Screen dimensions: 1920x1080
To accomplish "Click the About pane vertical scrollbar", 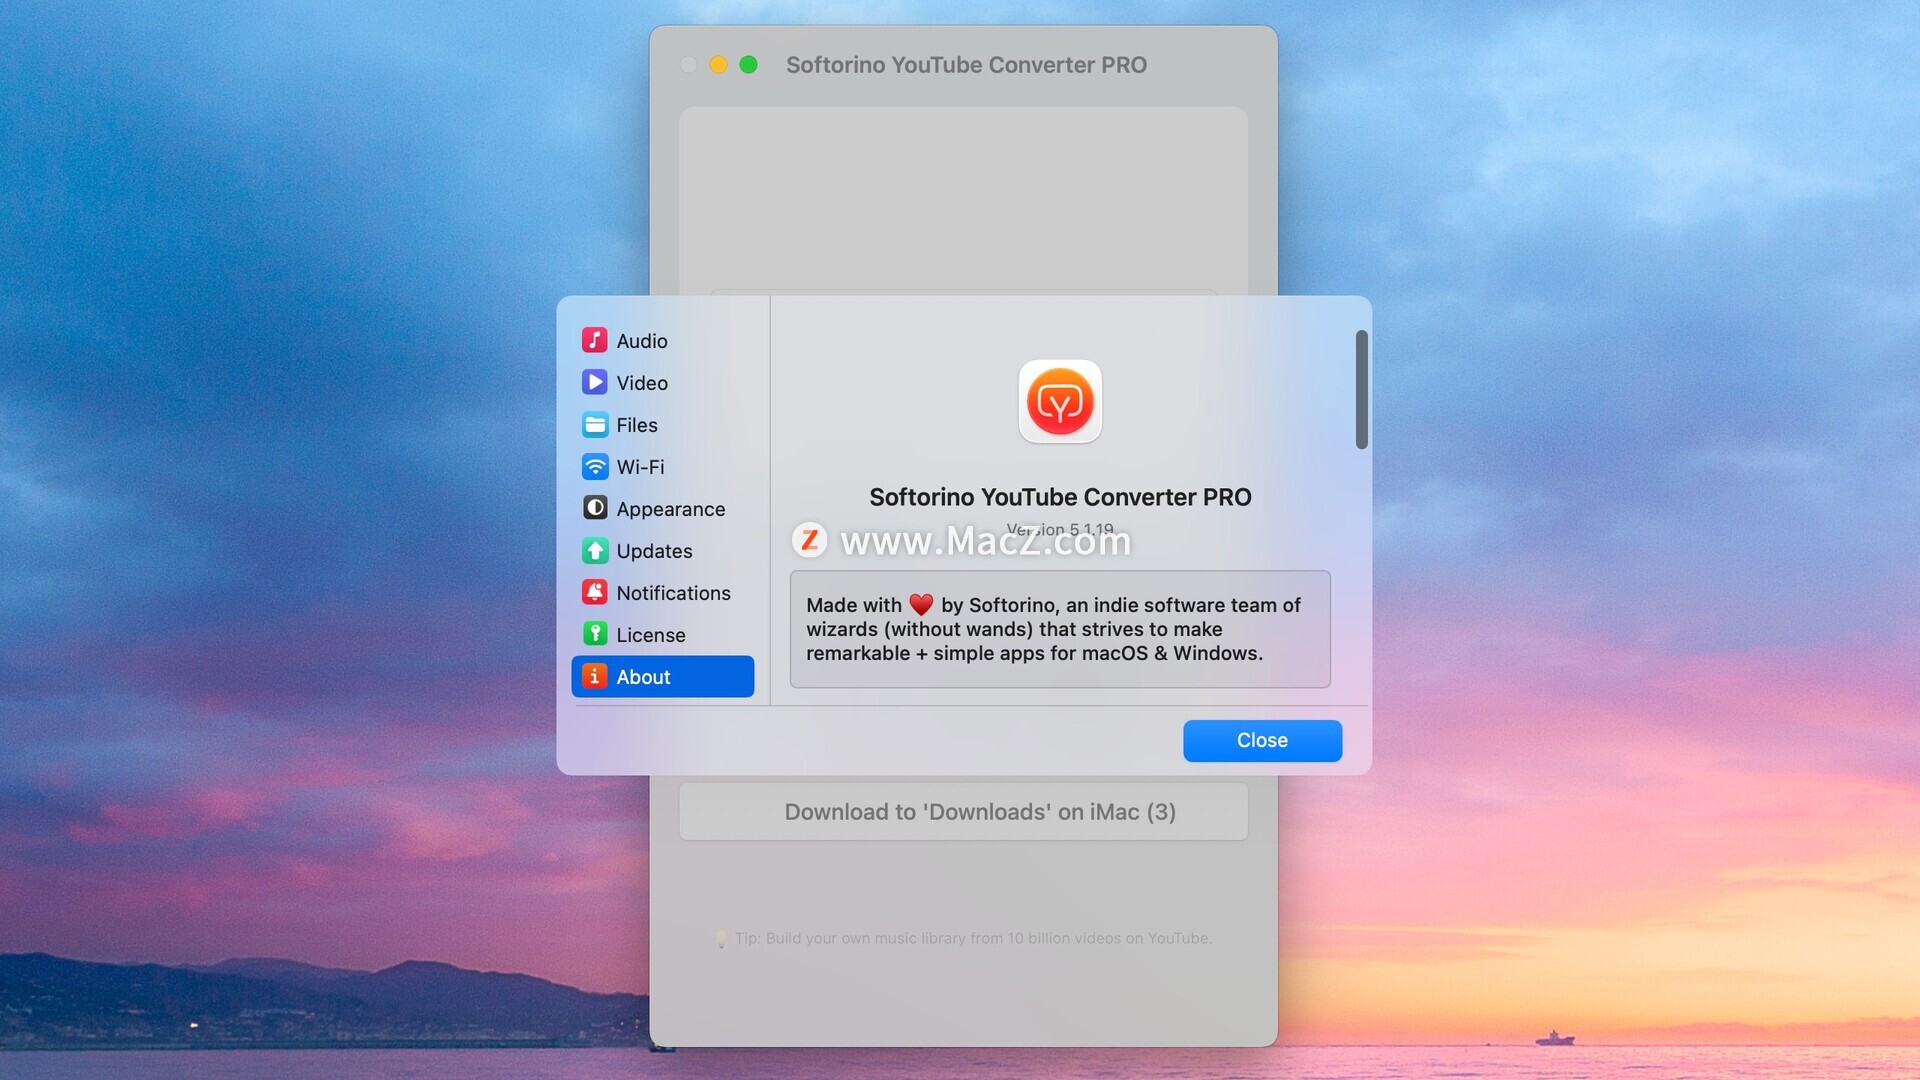I will tap(1361, 390).
